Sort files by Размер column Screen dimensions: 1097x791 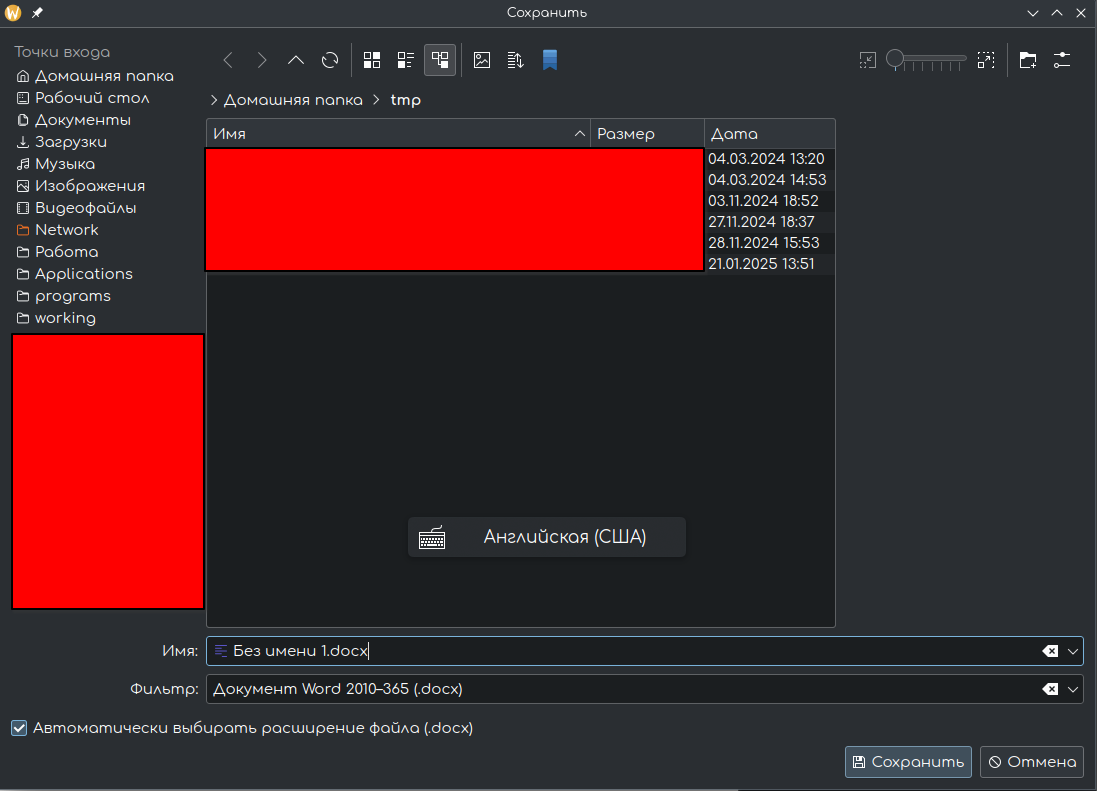coord(648,134)
